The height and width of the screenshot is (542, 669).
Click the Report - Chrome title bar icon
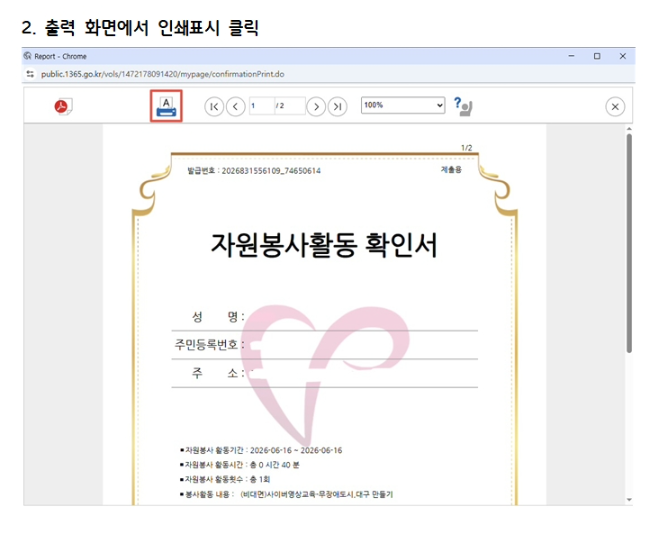28,56
